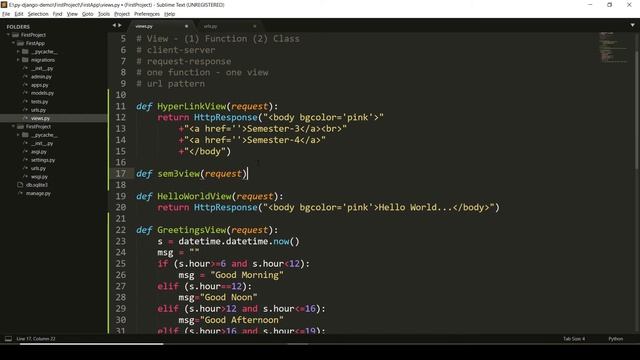Click the HelloWorldView function name
Viewport: 640px width, 360px height.
(194, 196)
